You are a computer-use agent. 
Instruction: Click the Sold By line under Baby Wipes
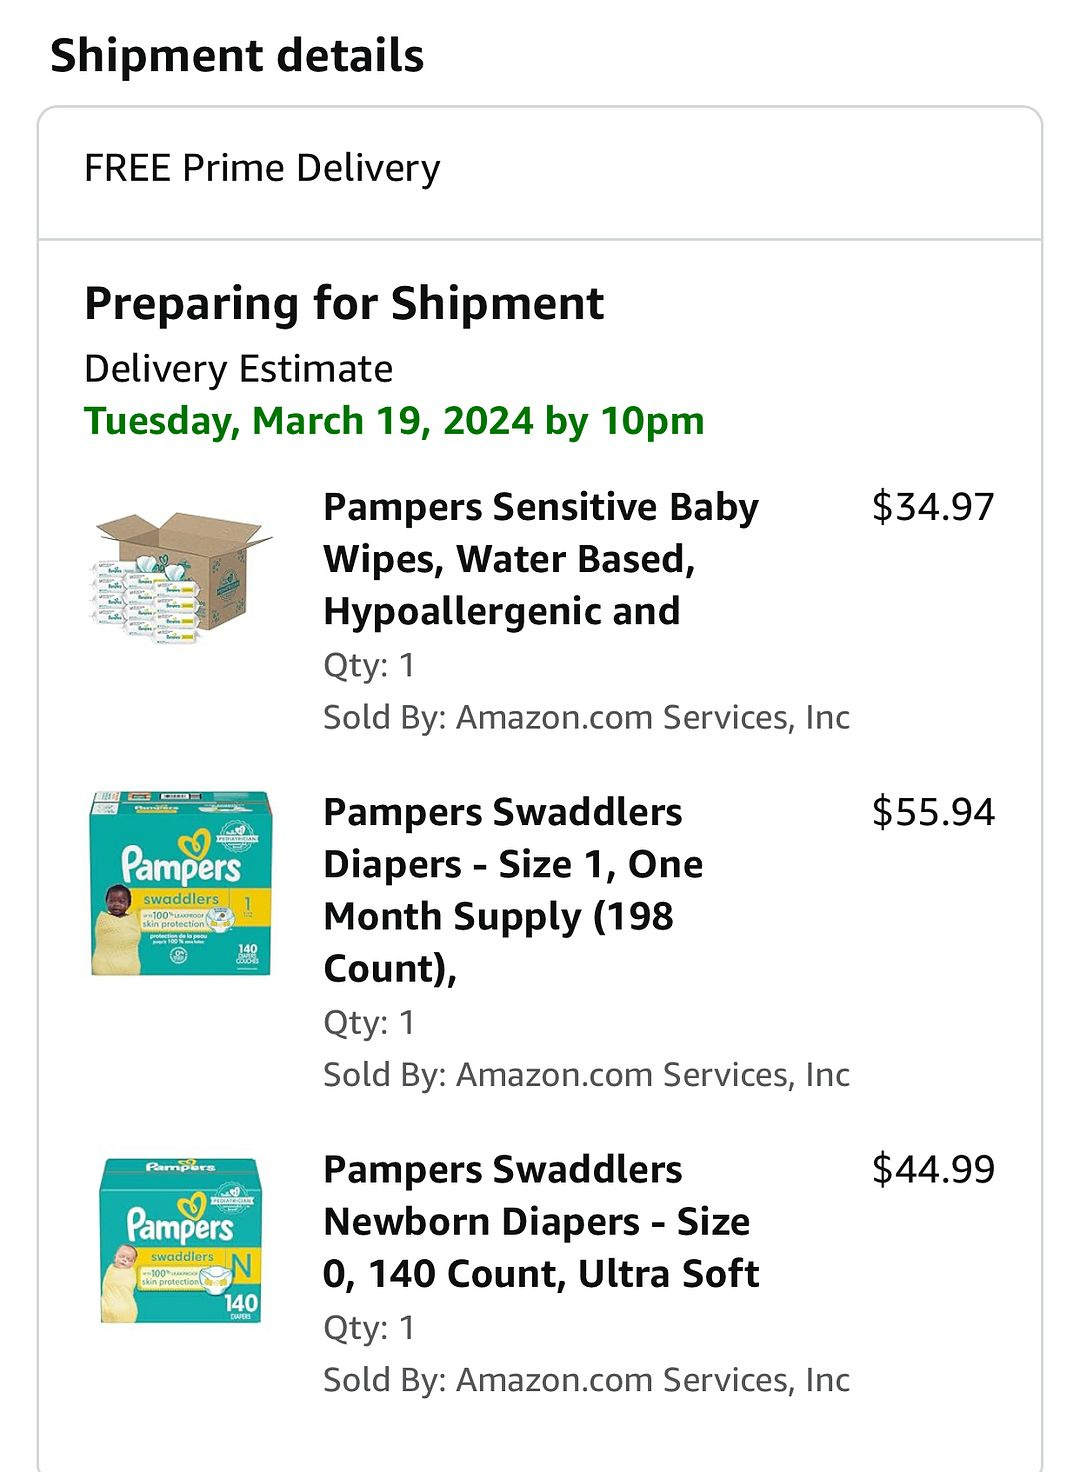pyautogui.click(x=586, y=717)
